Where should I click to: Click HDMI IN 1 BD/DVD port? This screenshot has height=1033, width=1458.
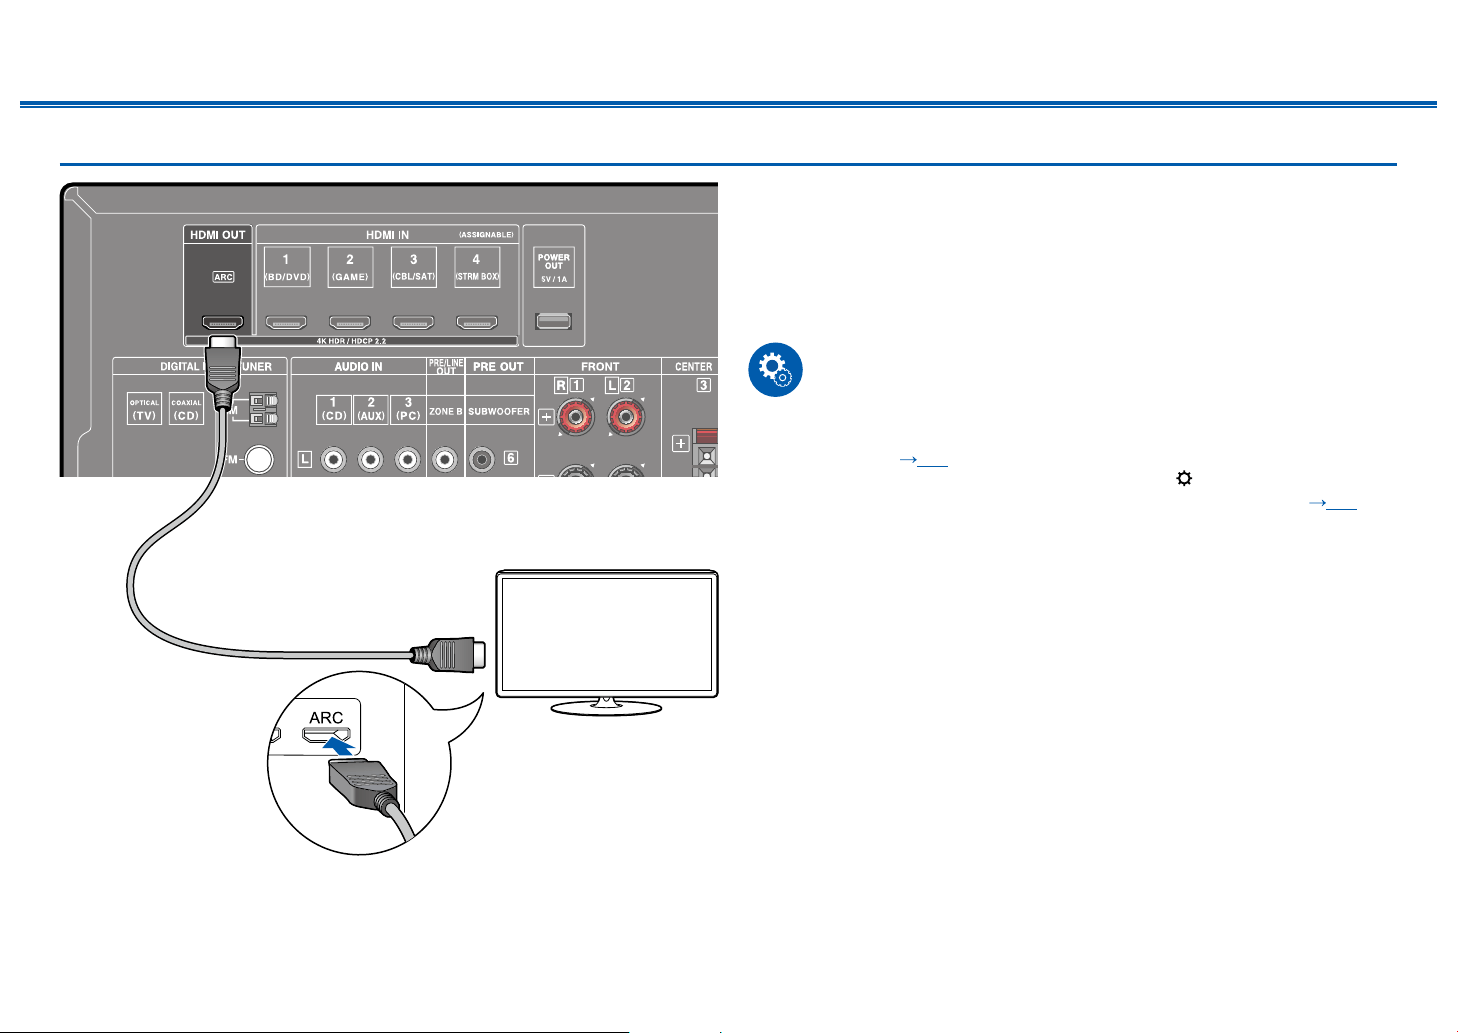[x=286, y=323]
